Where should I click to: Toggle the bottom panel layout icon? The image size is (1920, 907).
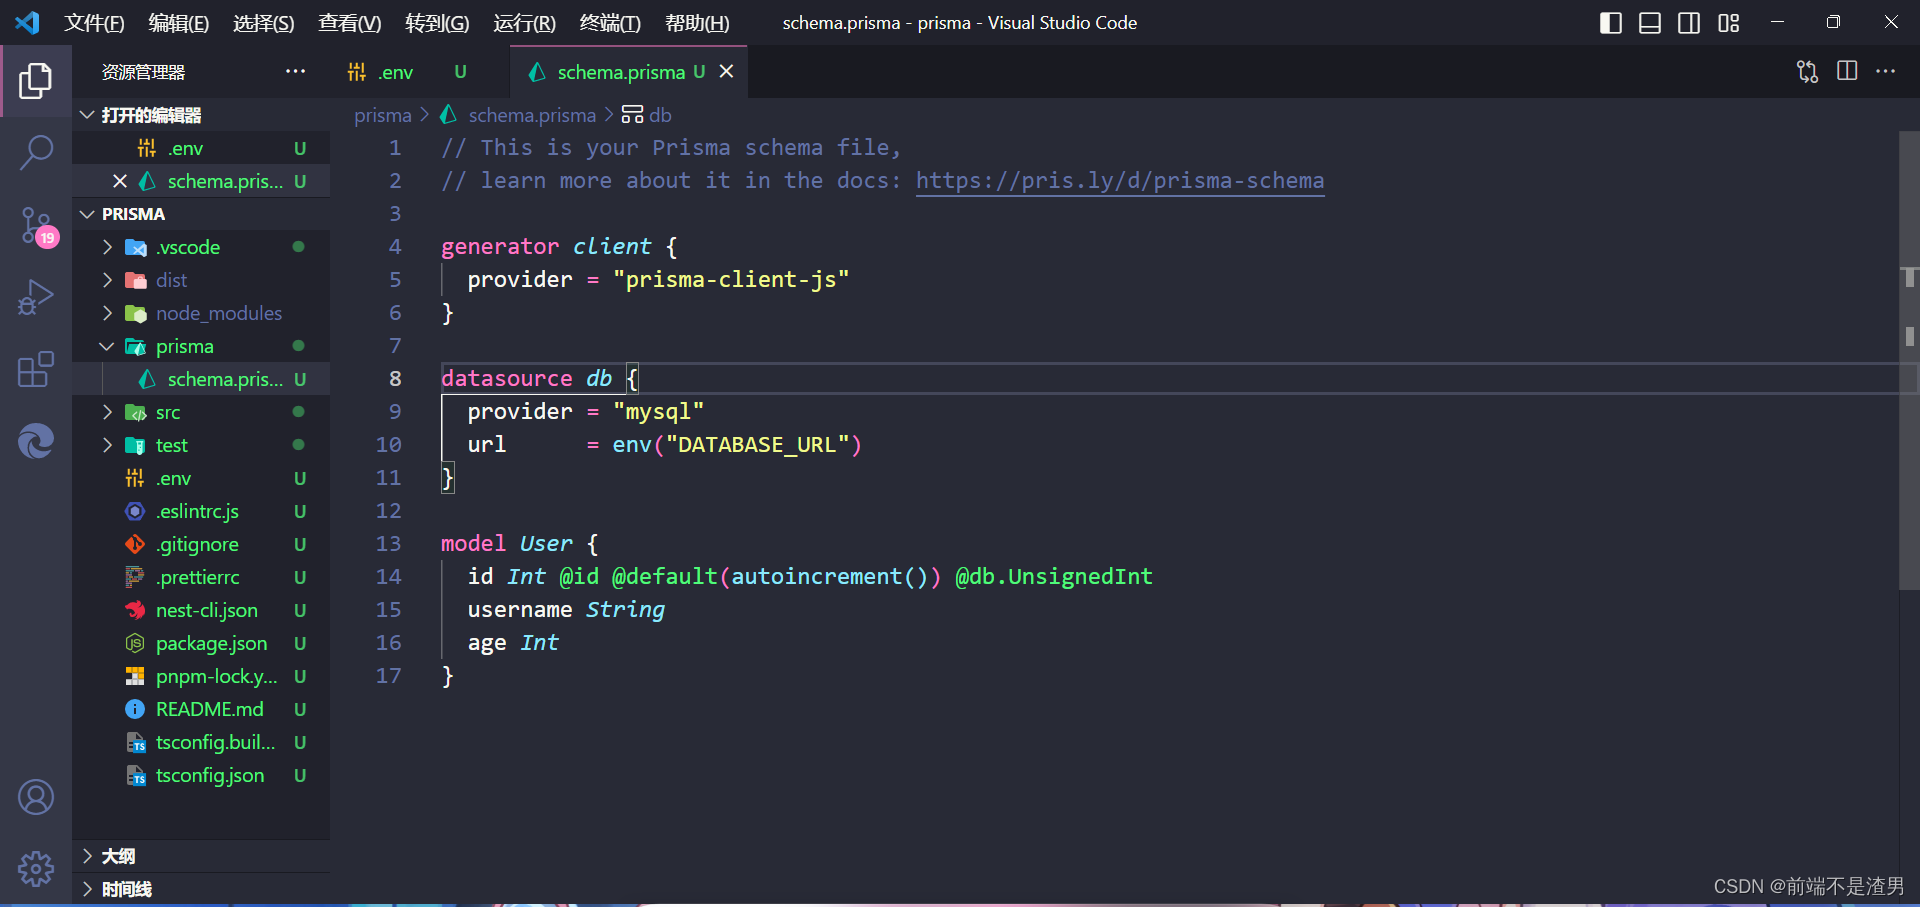pos(1650,23)
